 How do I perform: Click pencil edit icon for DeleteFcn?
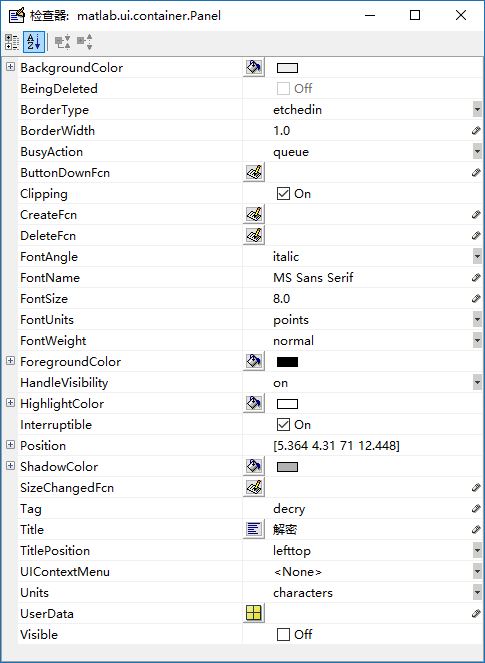coord(476,236)
